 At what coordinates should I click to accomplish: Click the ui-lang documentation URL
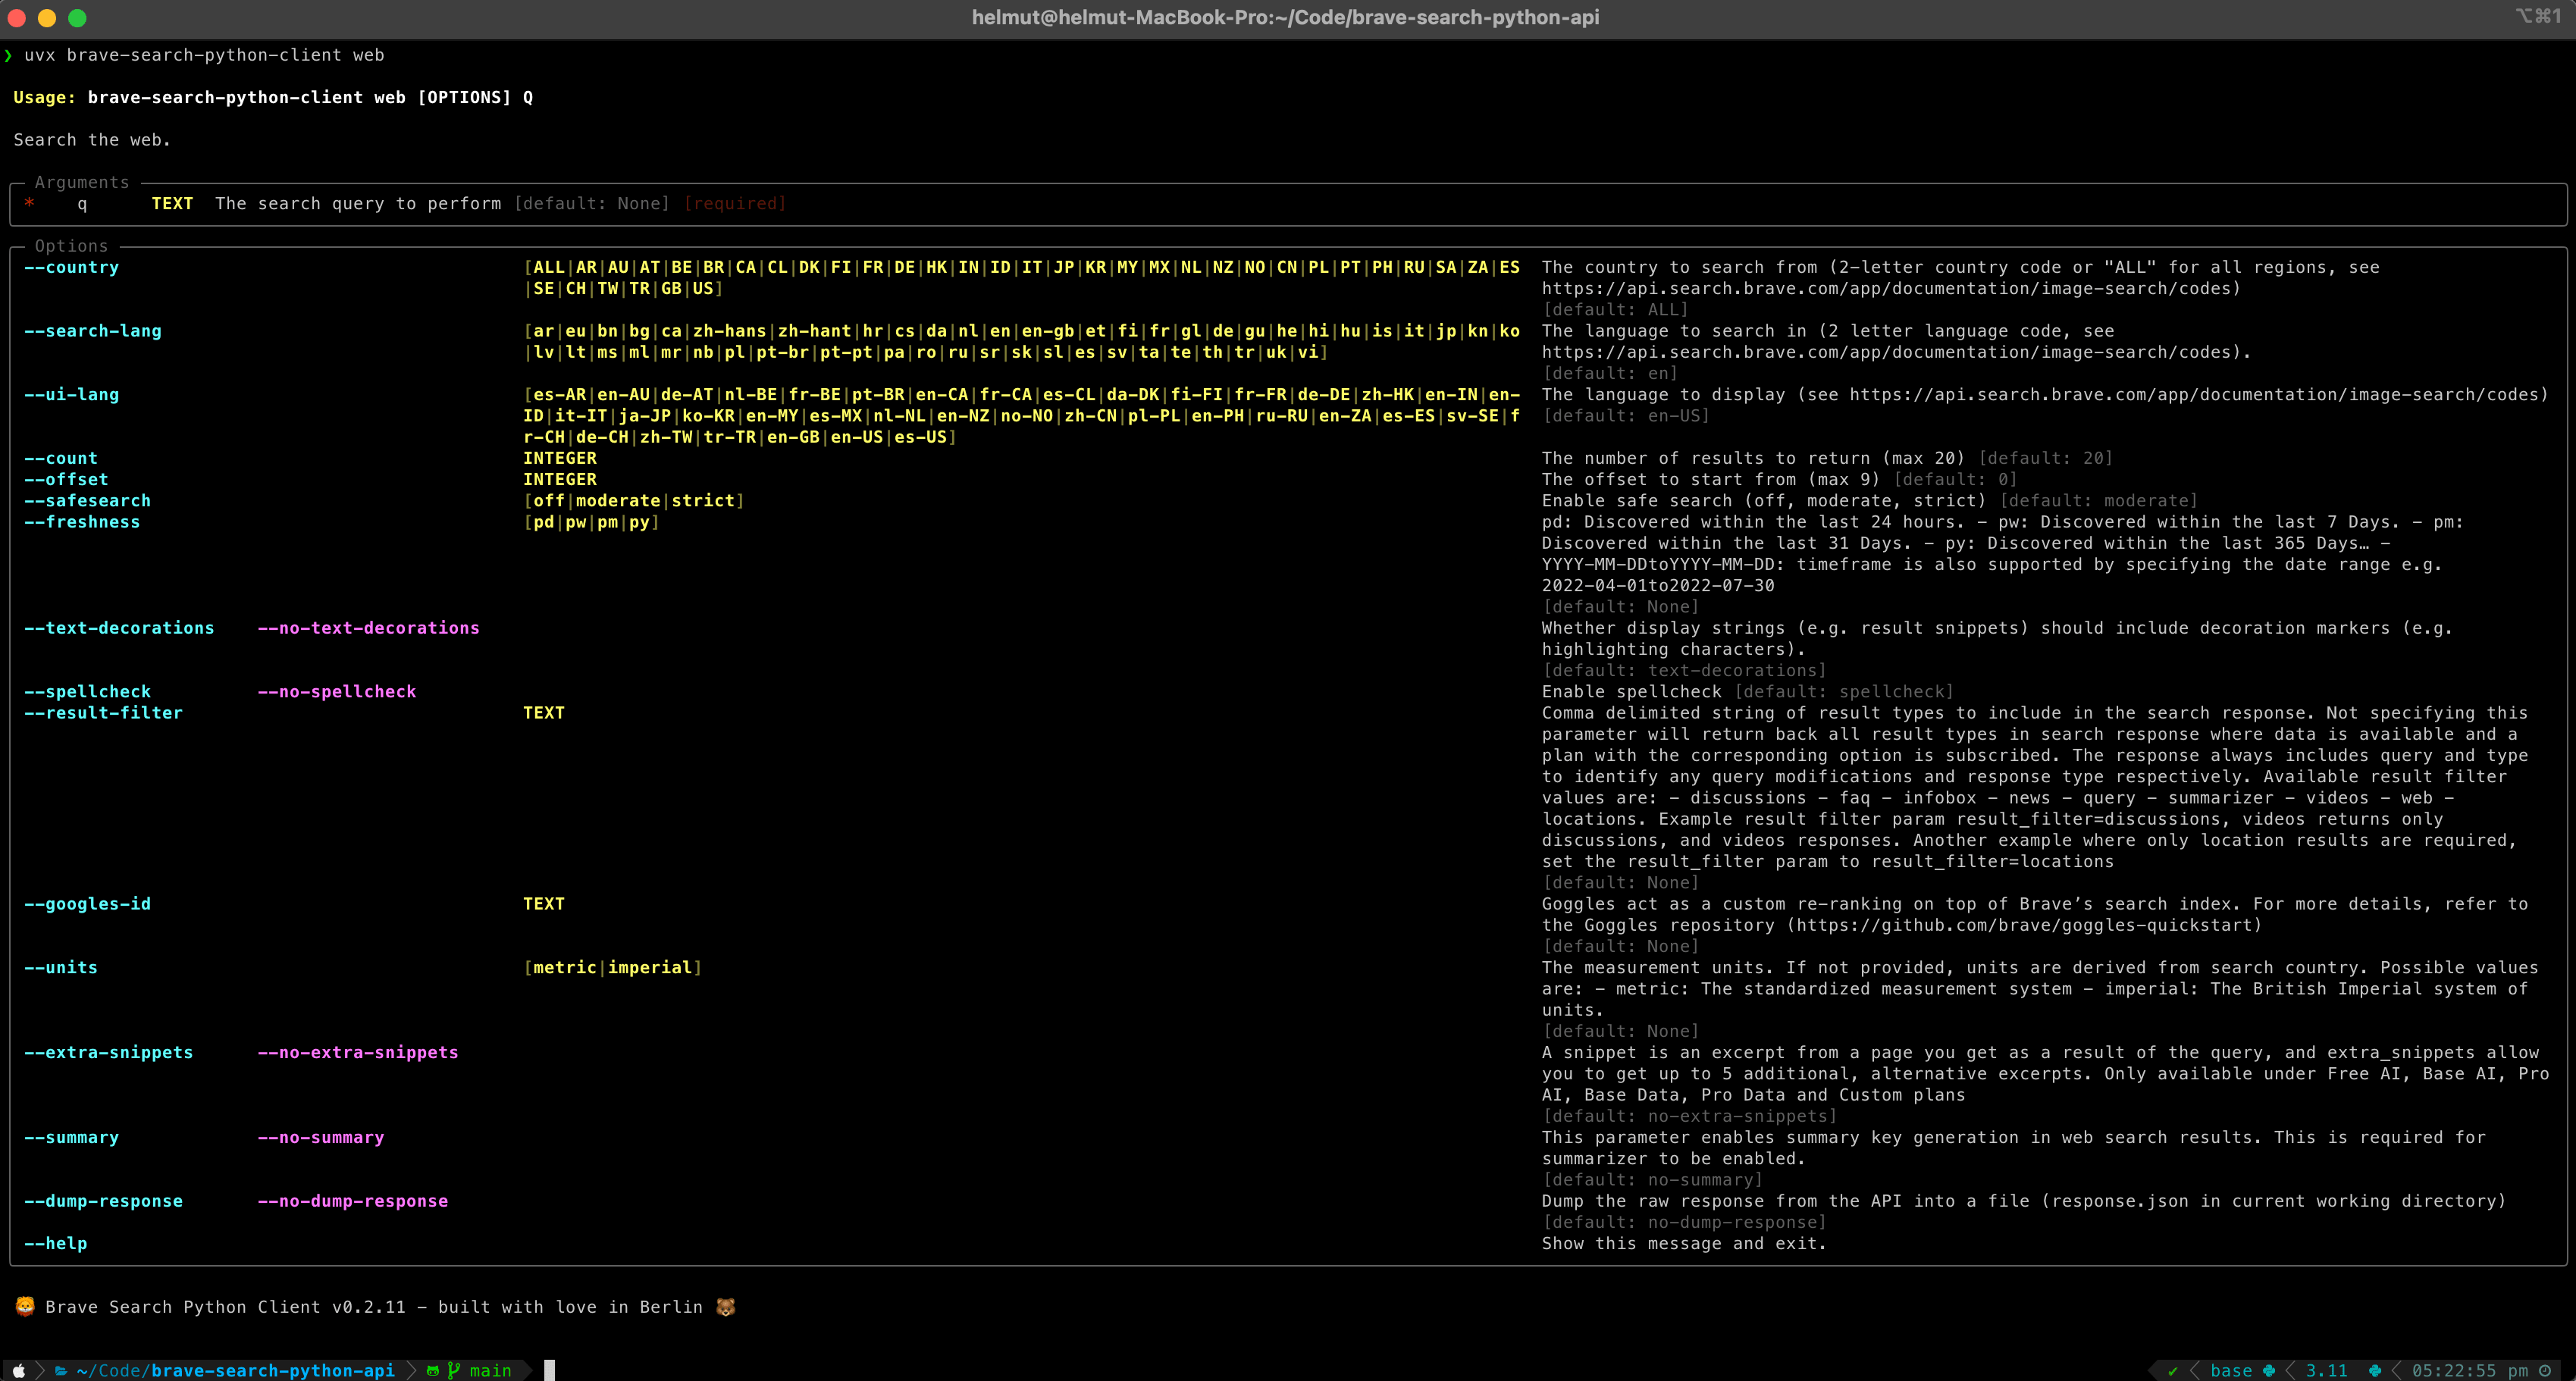[2193, 394]
